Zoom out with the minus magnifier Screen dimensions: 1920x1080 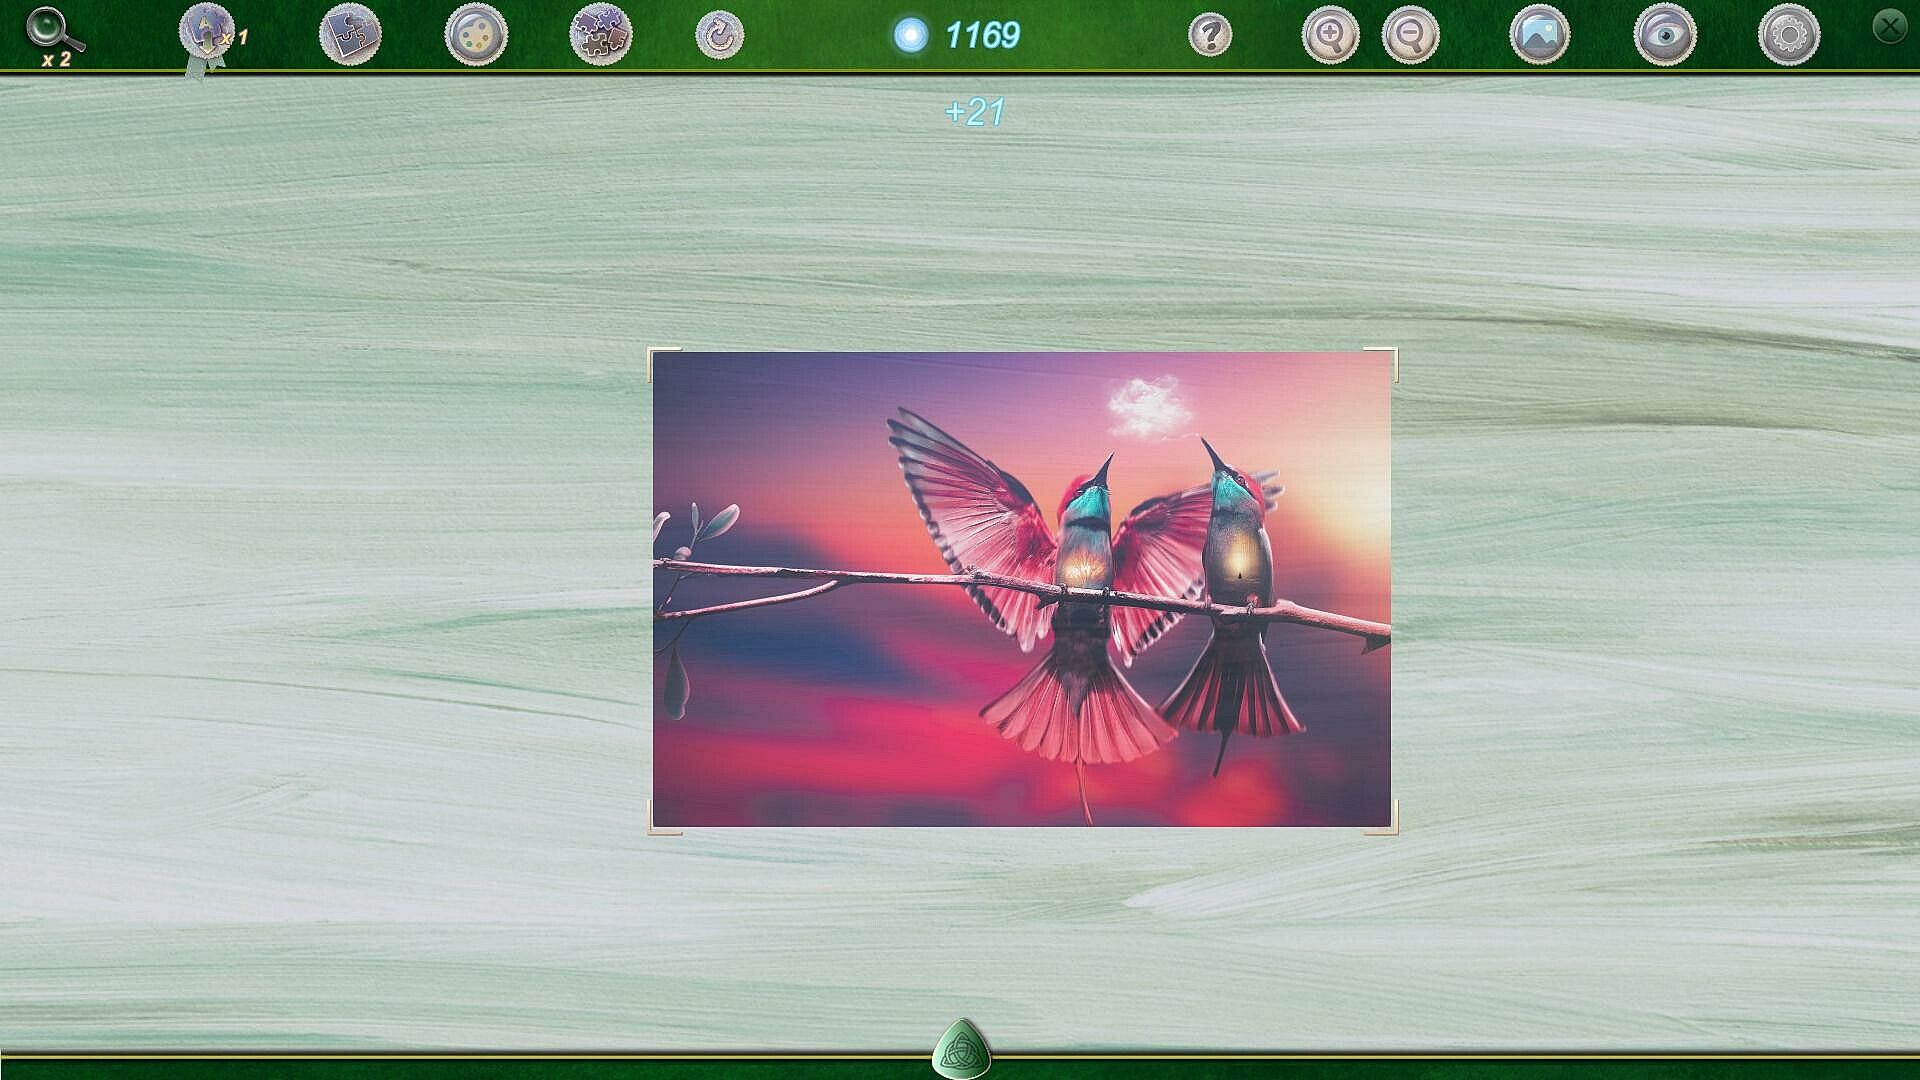click(1410, 36)
